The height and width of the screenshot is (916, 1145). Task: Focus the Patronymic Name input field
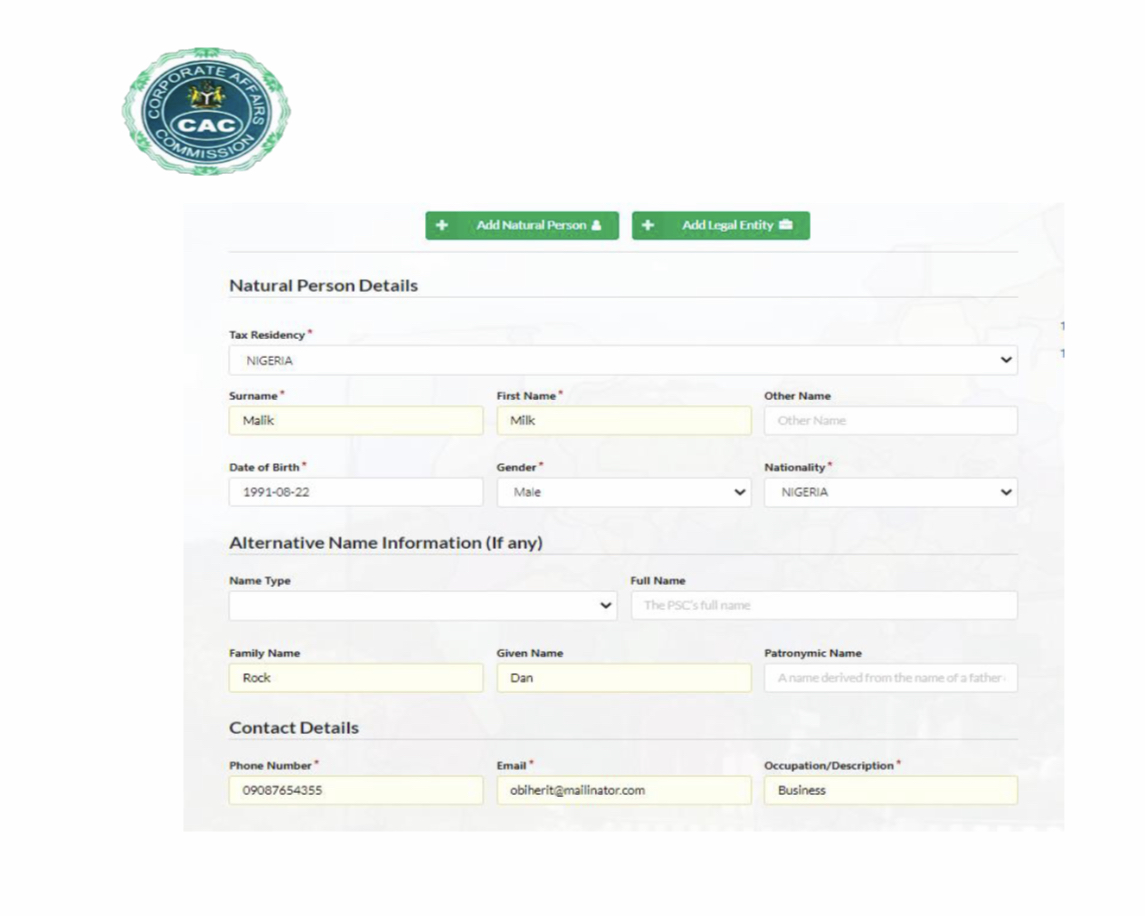coord(890,678)
